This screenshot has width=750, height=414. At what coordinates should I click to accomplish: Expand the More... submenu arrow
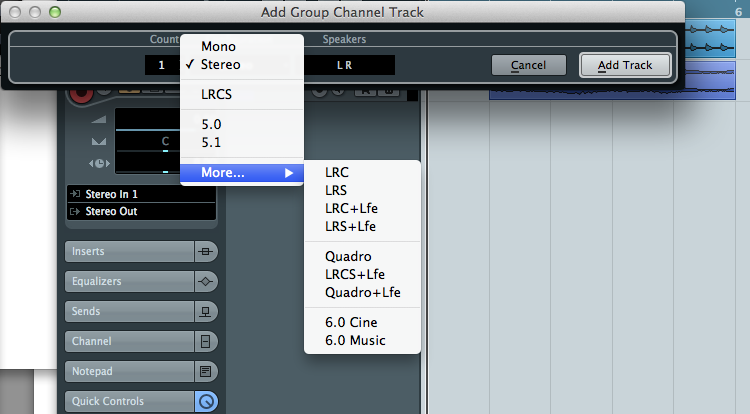[289, 173]
